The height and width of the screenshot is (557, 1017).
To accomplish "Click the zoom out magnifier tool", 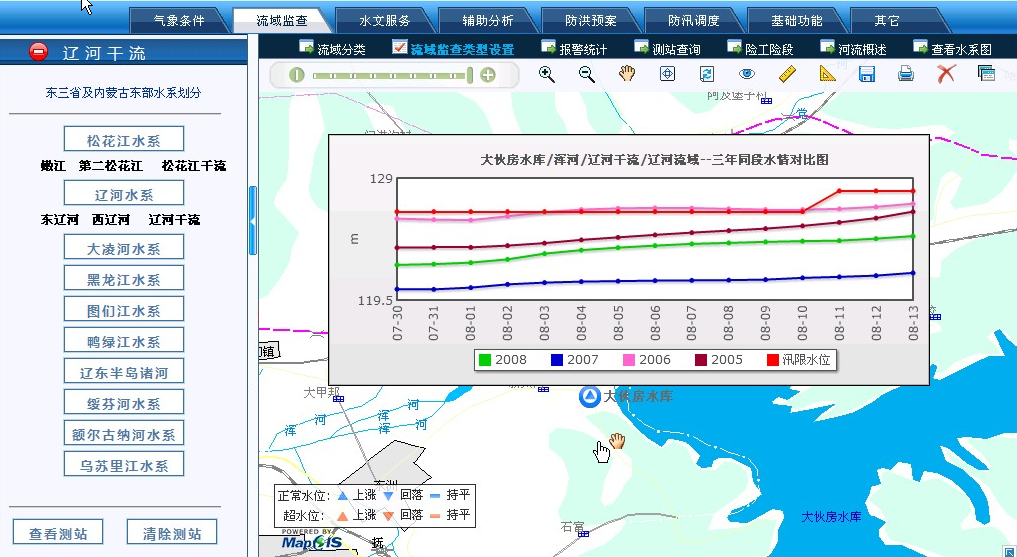I will pyautogui.click(x=587, y=74).
